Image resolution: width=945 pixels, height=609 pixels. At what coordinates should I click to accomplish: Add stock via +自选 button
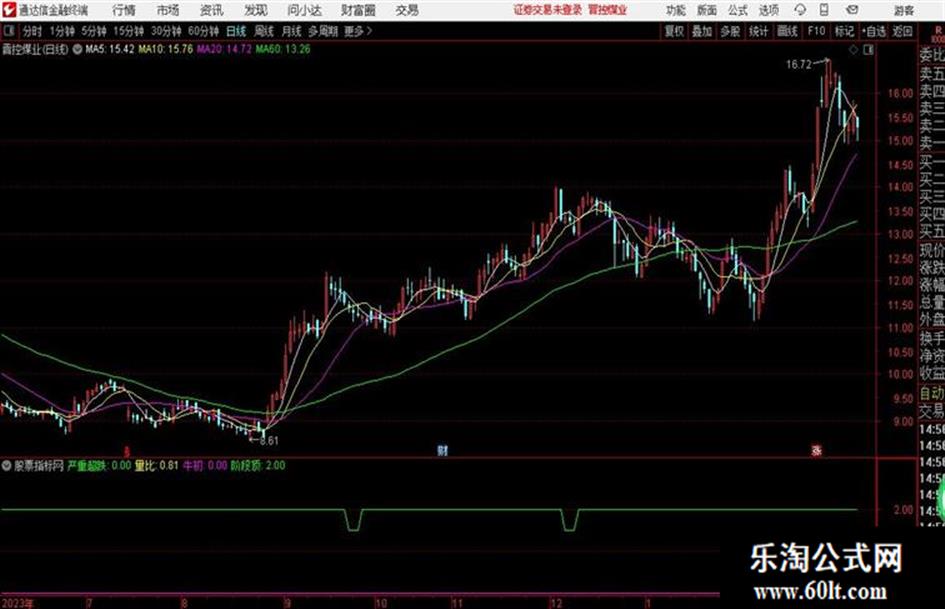(x=874, y=31)
